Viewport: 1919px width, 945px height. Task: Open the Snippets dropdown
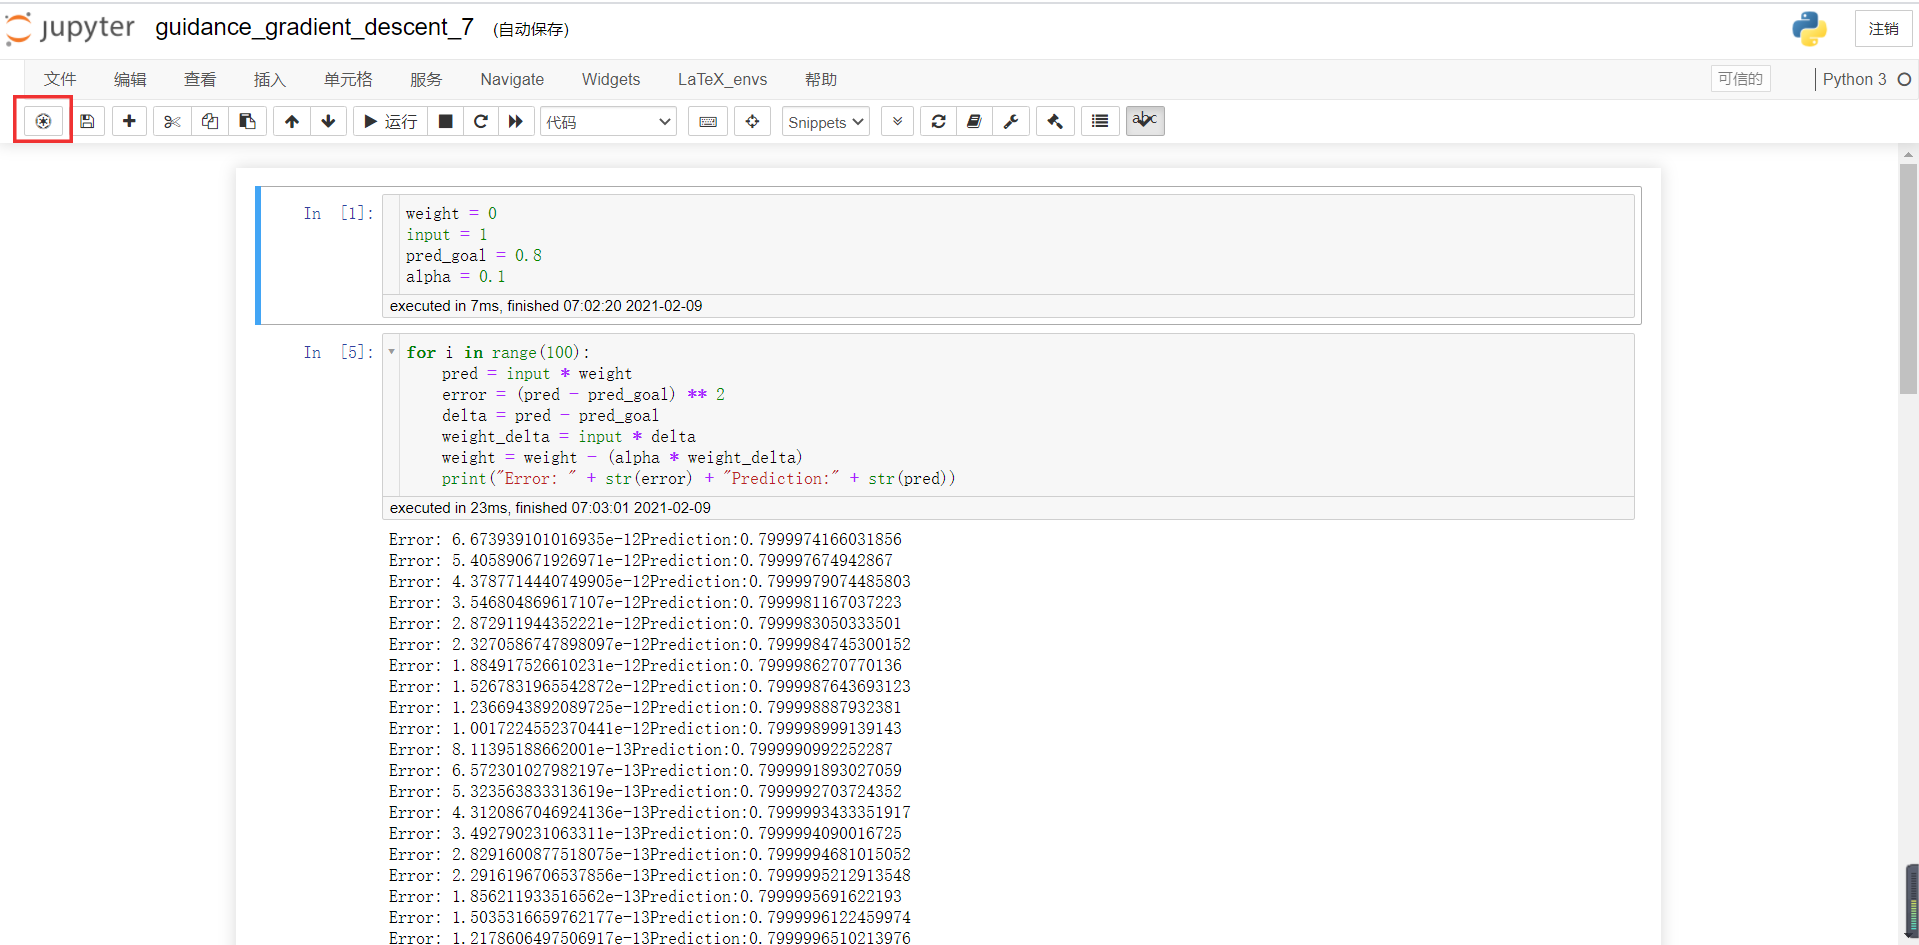pos(825,122)
